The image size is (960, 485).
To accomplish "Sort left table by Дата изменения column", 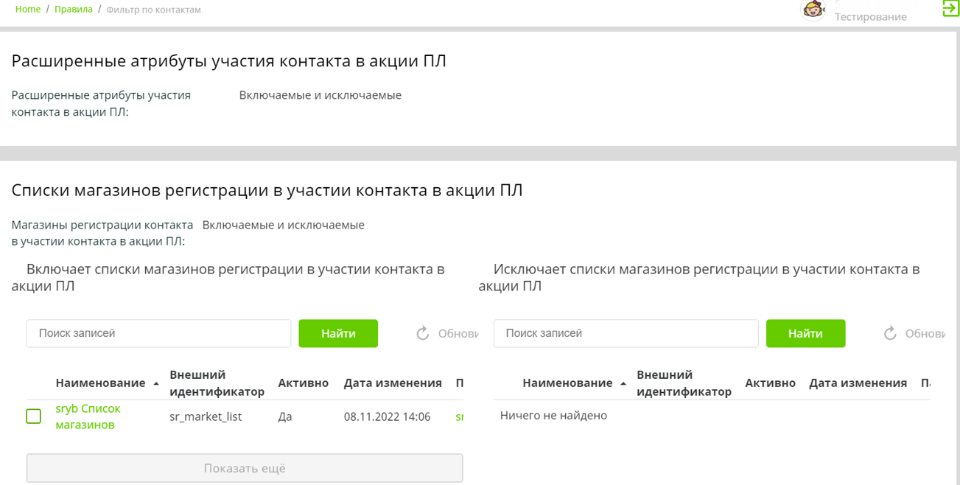I will 392,383.
